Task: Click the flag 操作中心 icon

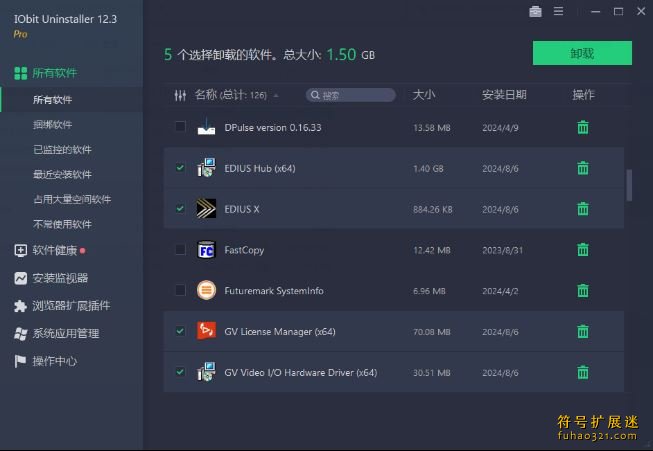Action: (20, 361)
